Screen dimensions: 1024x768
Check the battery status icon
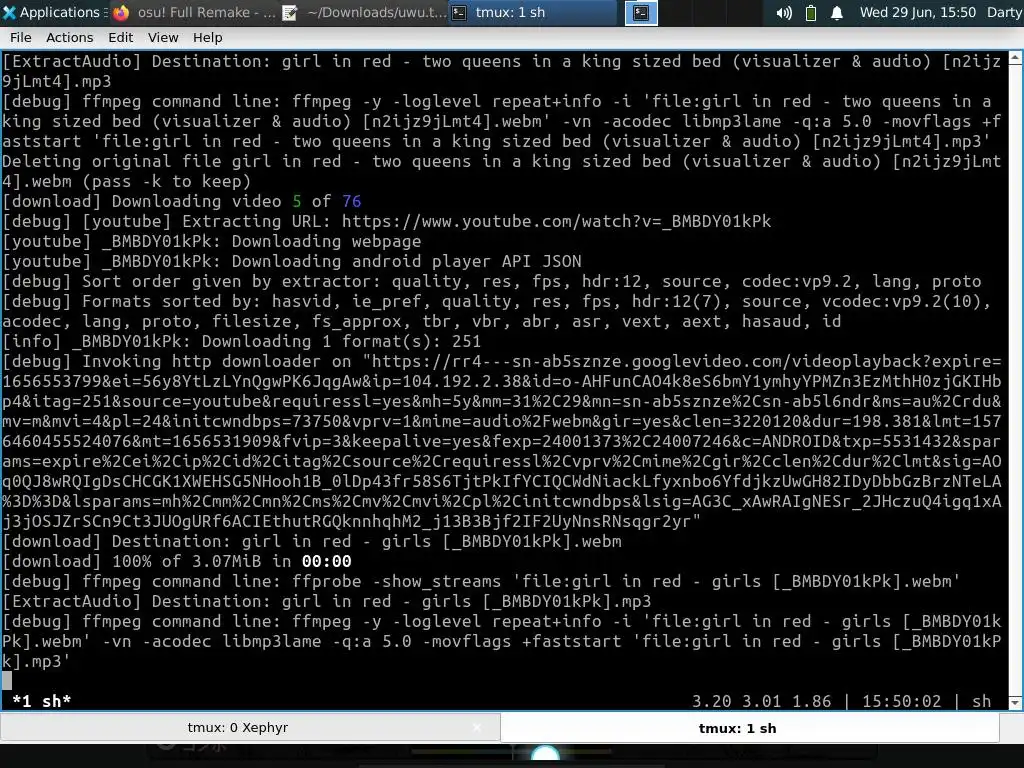click(x=810, y=13)
